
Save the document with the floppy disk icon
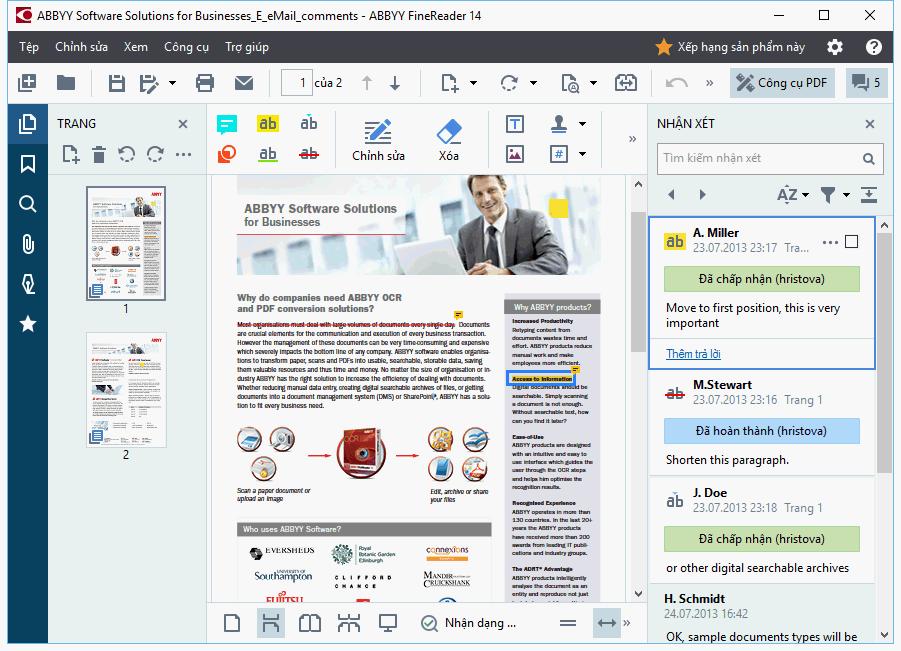(x=117, y=83)
